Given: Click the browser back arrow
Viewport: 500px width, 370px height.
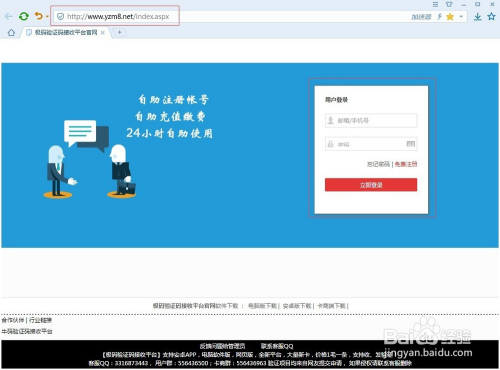Looking at the screenshot, I should 9,16.
